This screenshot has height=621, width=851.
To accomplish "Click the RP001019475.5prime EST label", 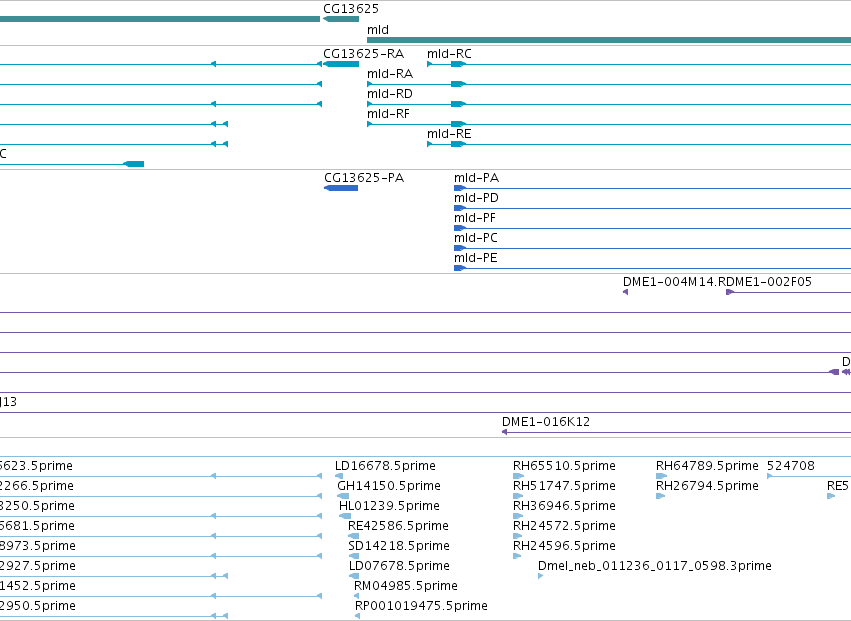I will 421,606.
